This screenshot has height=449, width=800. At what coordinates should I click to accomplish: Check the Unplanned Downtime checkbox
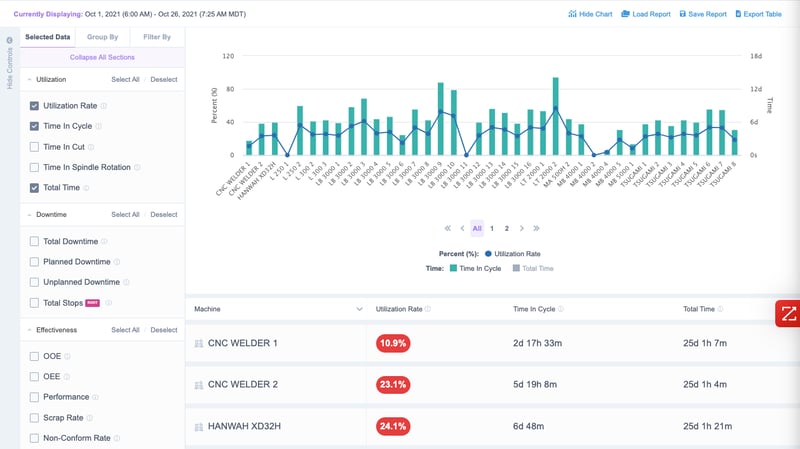tap(34, 282)
